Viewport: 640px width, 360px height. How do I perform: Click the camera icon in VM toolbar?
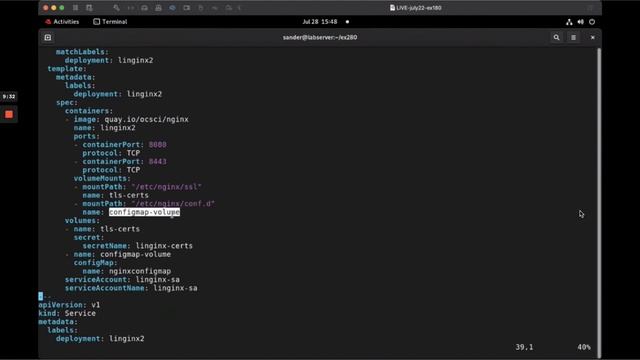click(x=187, y=8)
